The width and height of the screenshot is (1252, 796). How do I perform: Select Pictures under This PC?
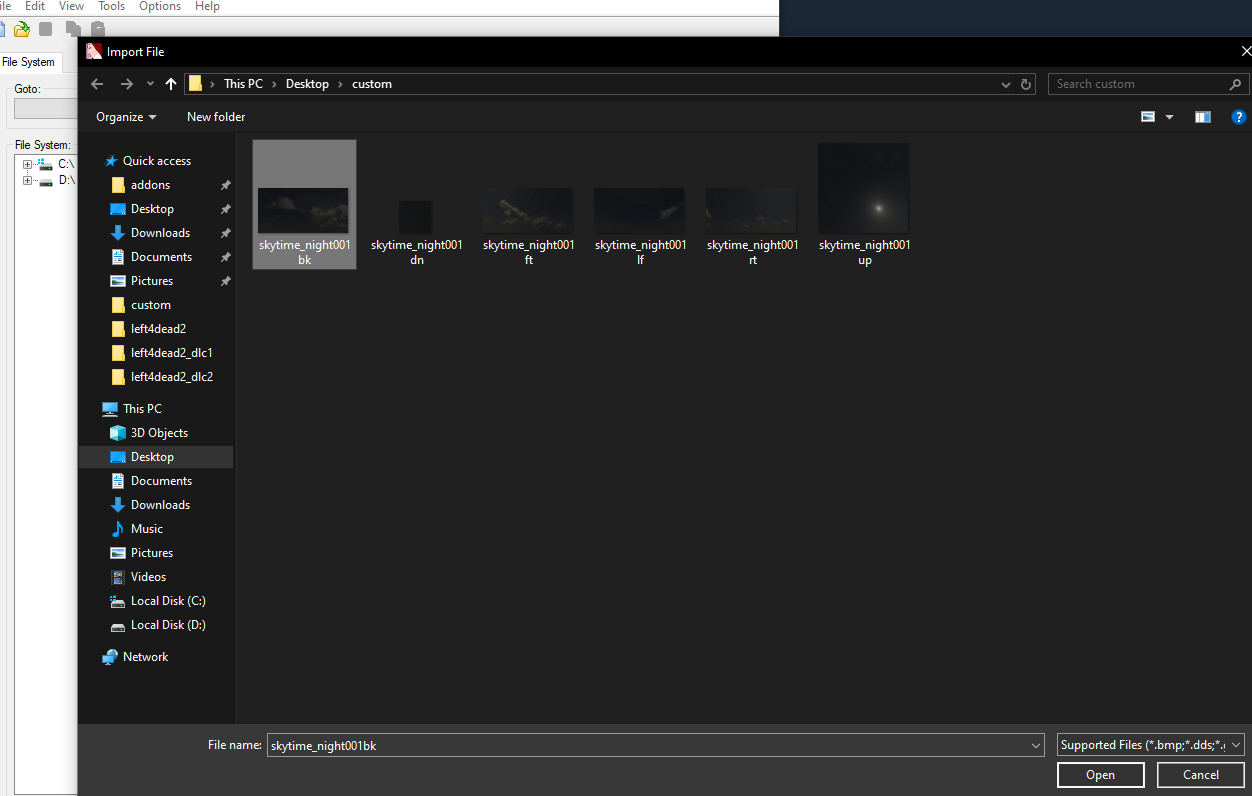[x=152, y=553]
